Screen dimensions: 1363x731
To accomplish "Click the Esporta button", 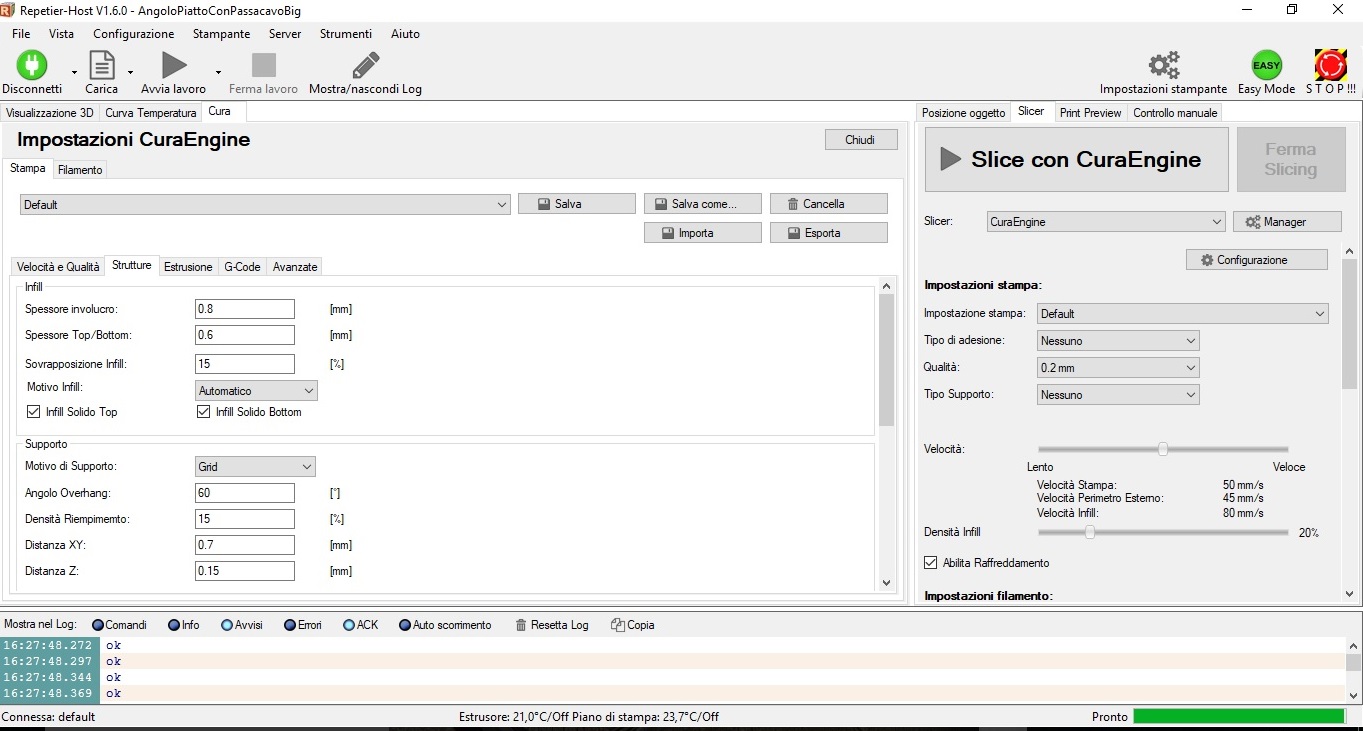I will 829,233.
